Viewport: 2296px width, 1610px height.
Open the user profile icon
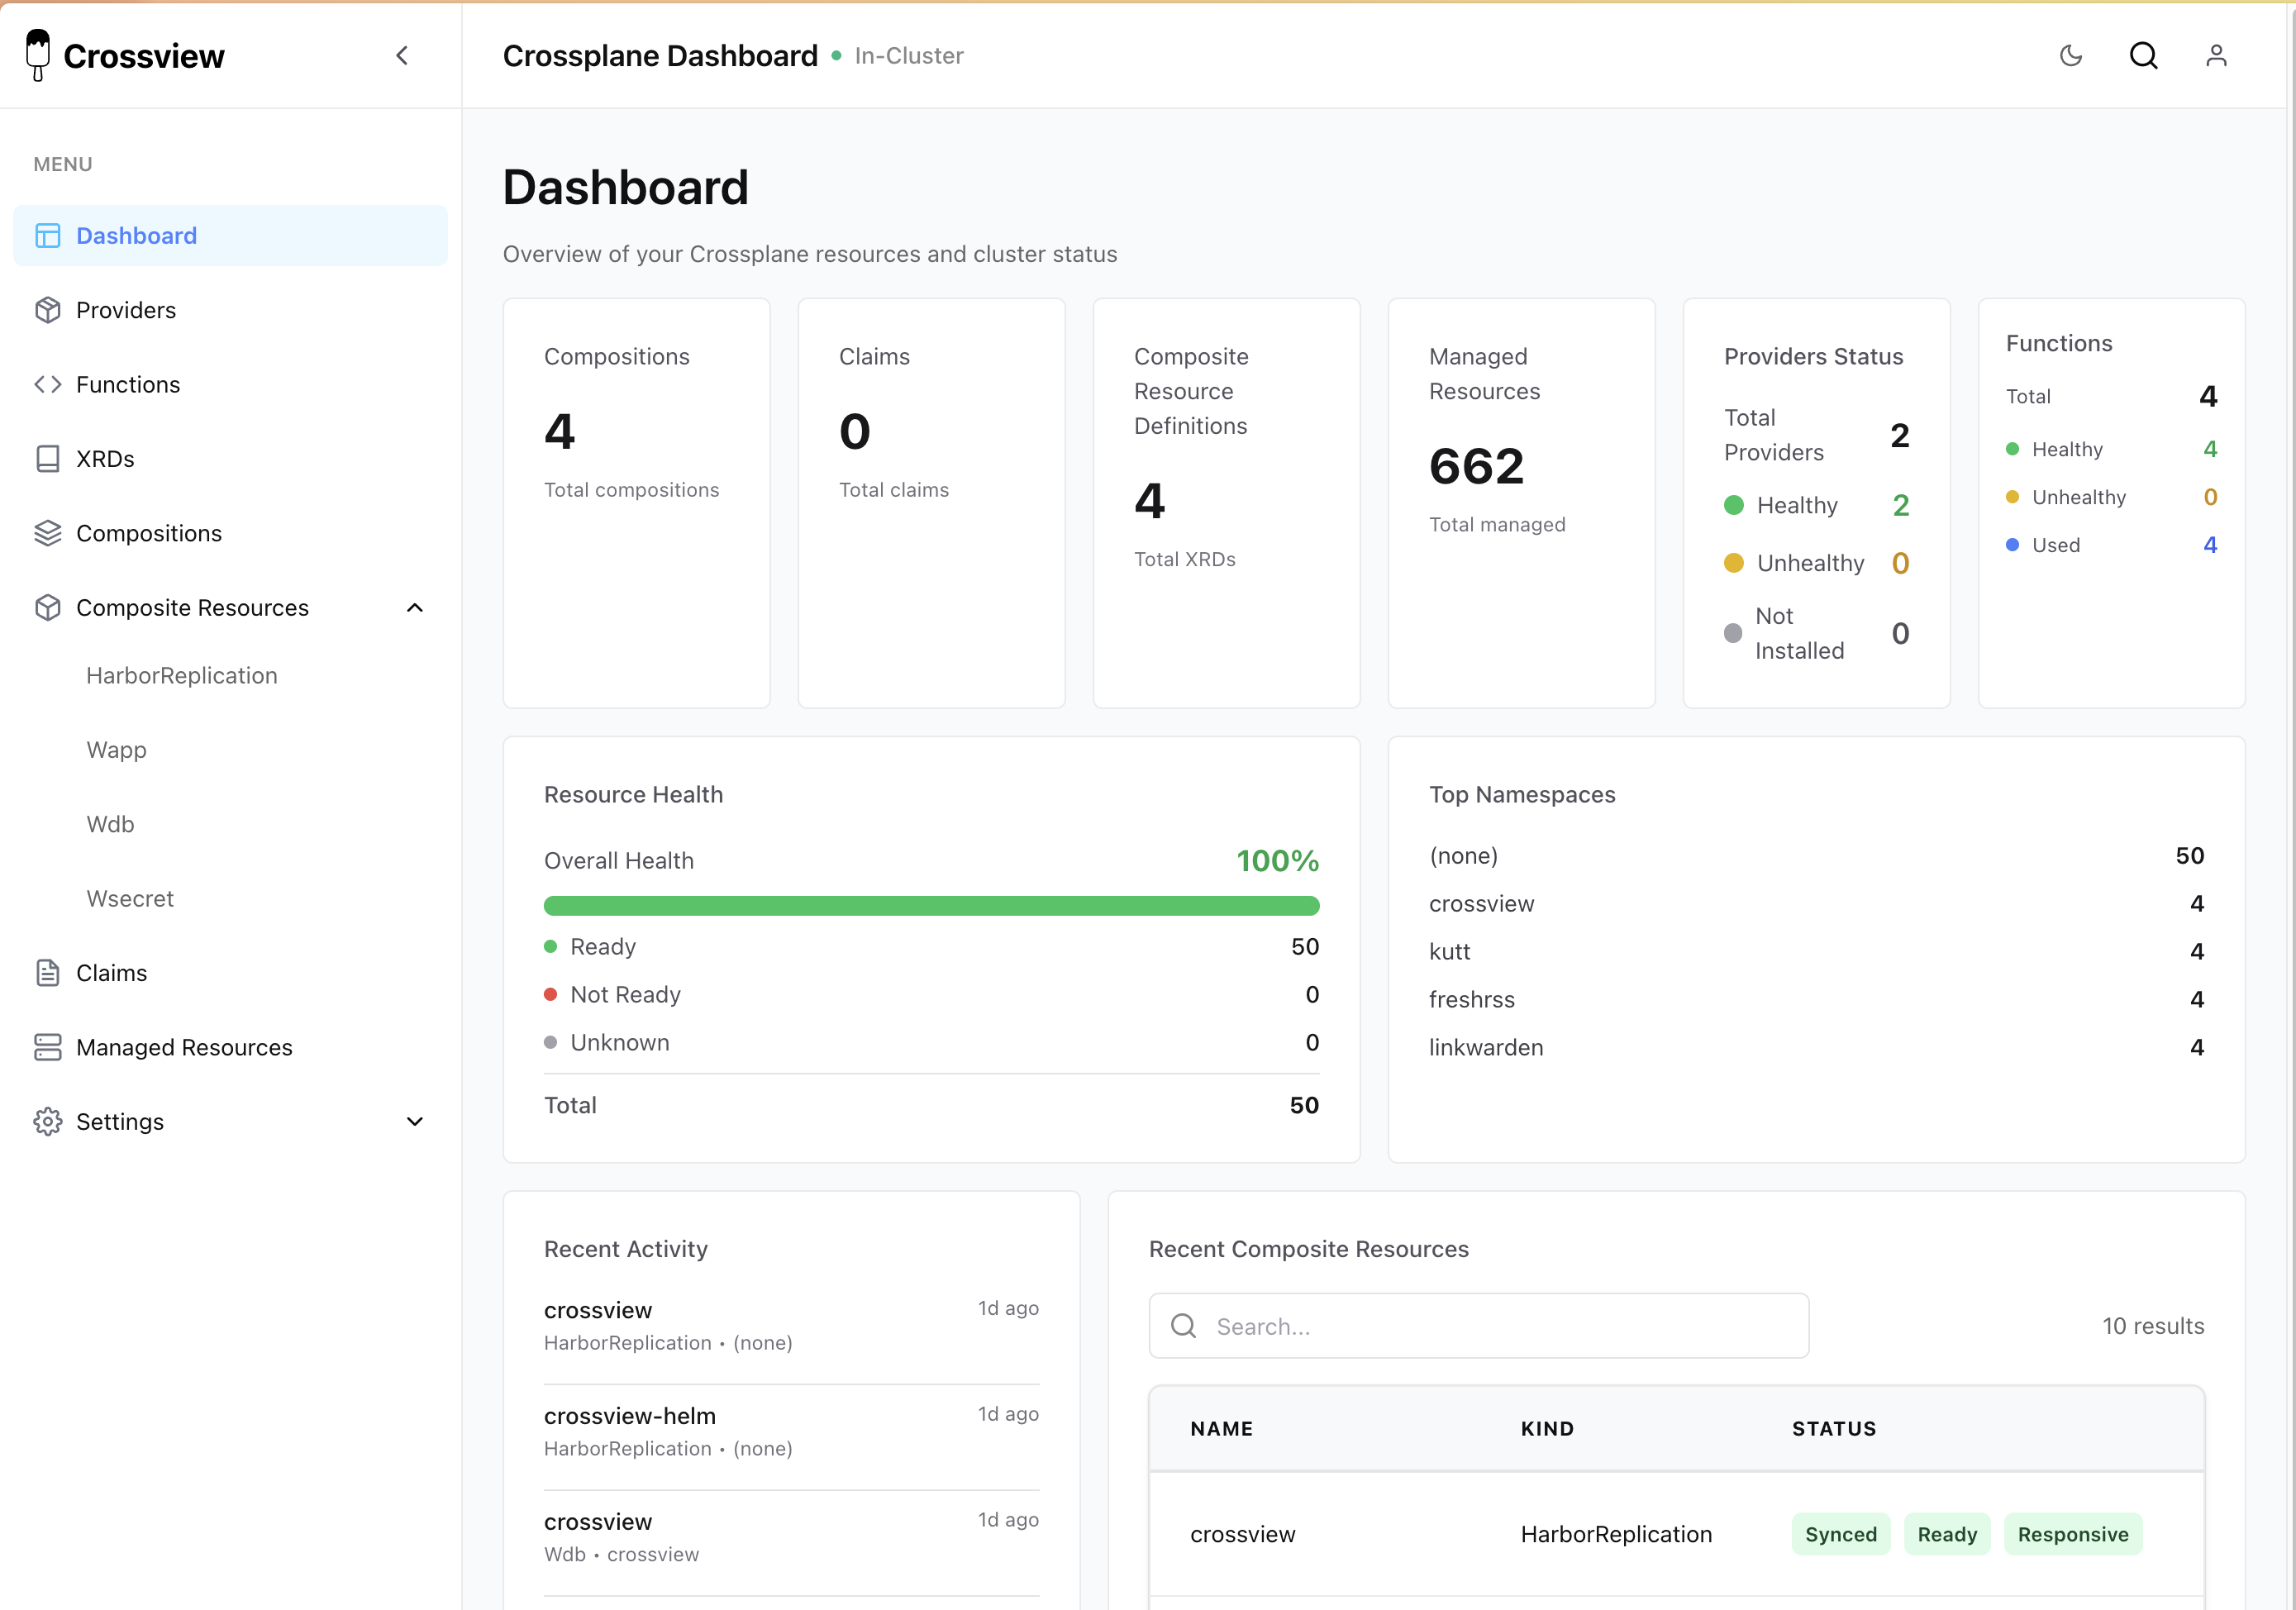click(2217, 55)
